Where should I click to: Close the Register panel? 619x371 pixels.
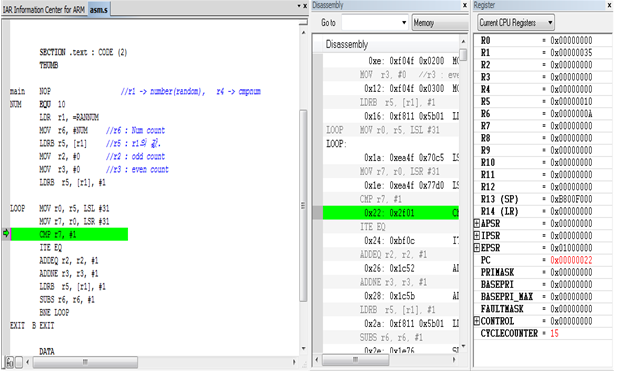point(610,5)
